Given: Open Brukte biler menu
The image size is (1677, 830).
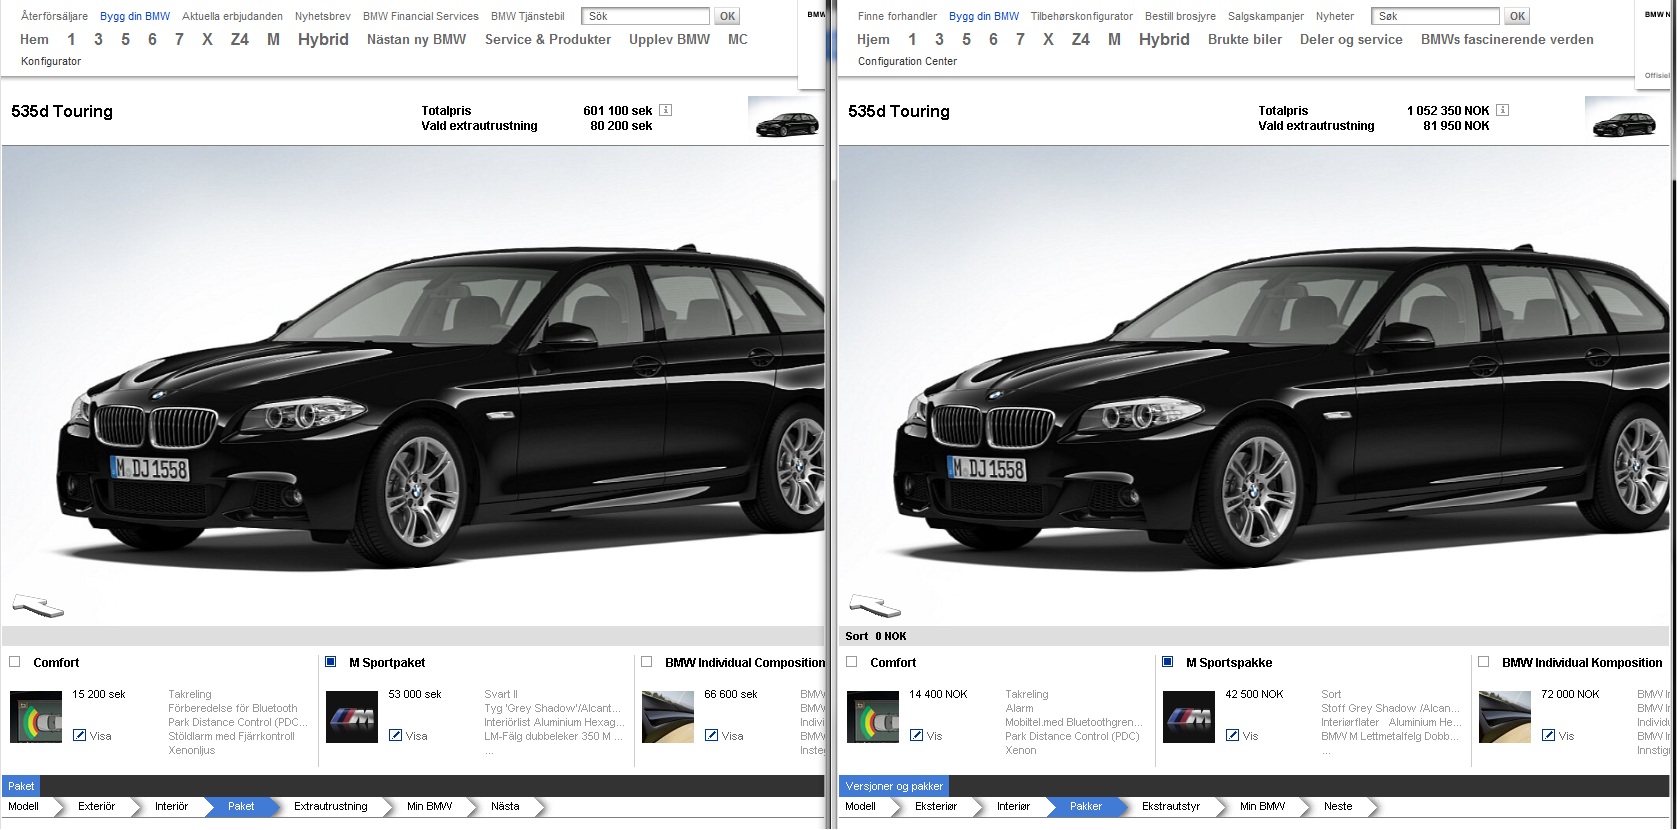Looking at the screenshot, I should (1245, 39).
